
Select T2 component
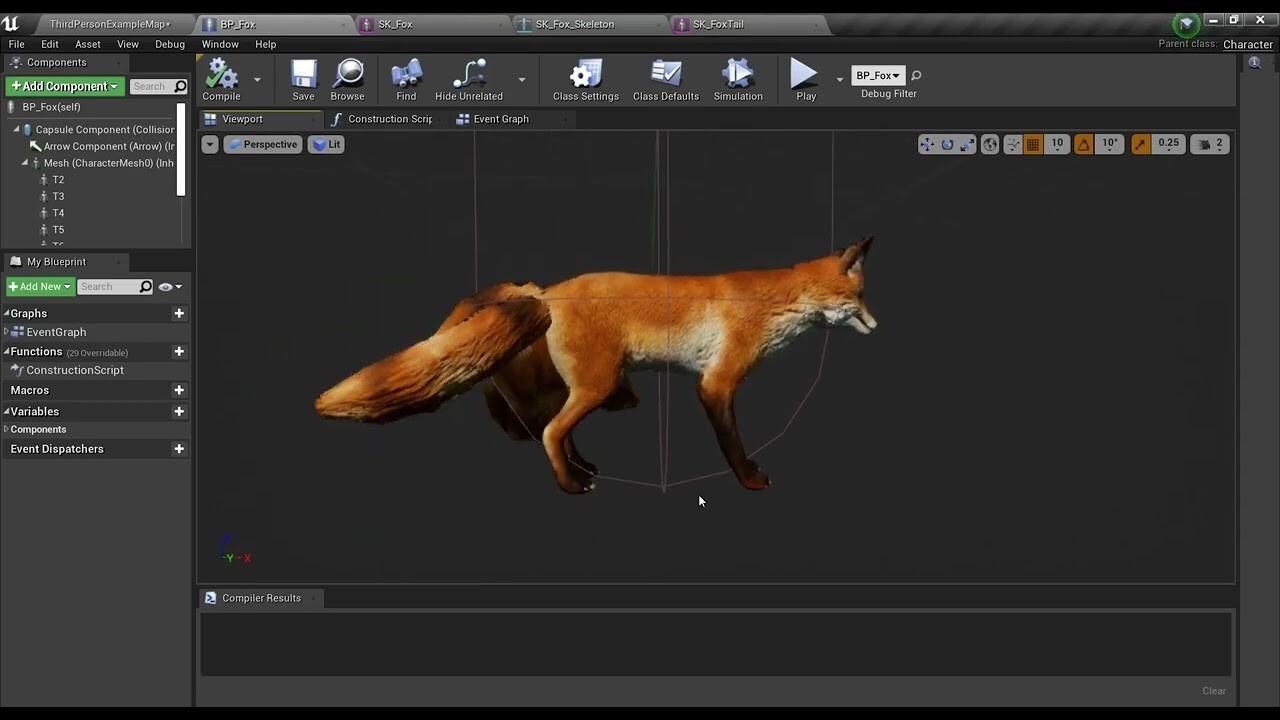click(57, 180)
